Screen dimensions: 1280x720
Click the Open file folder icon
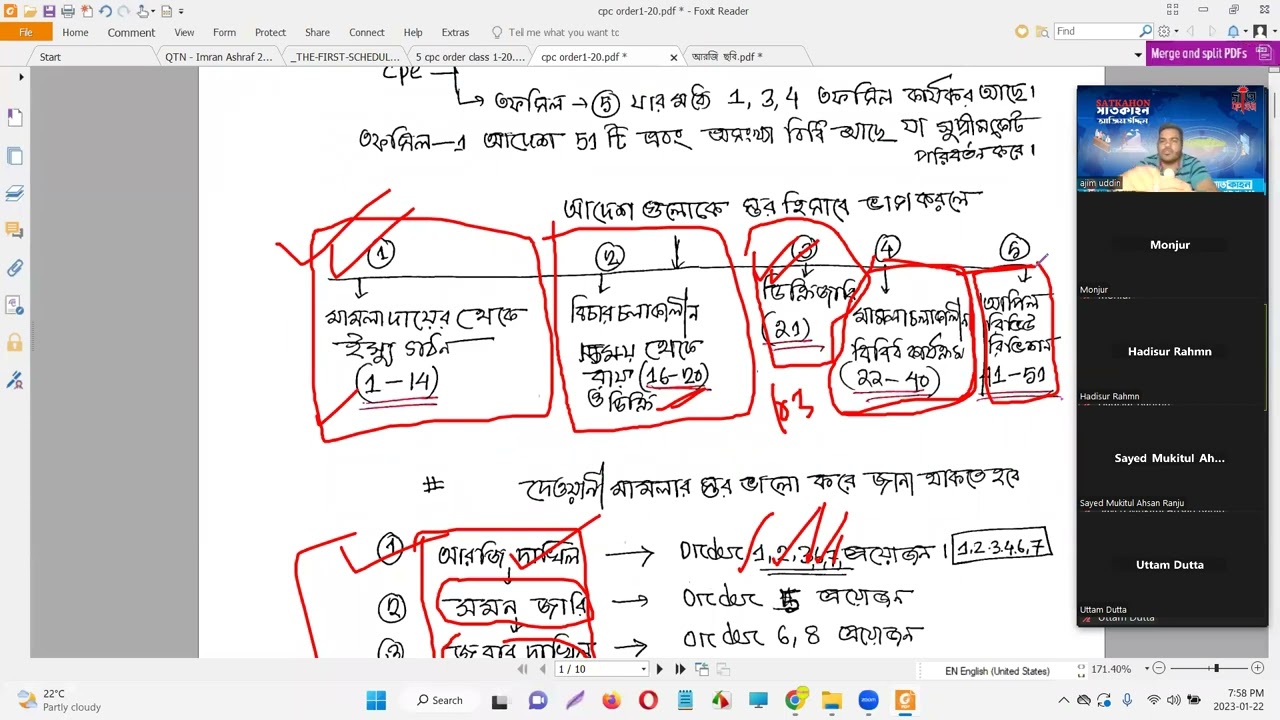pyautogui.click(x=30, y=11)
